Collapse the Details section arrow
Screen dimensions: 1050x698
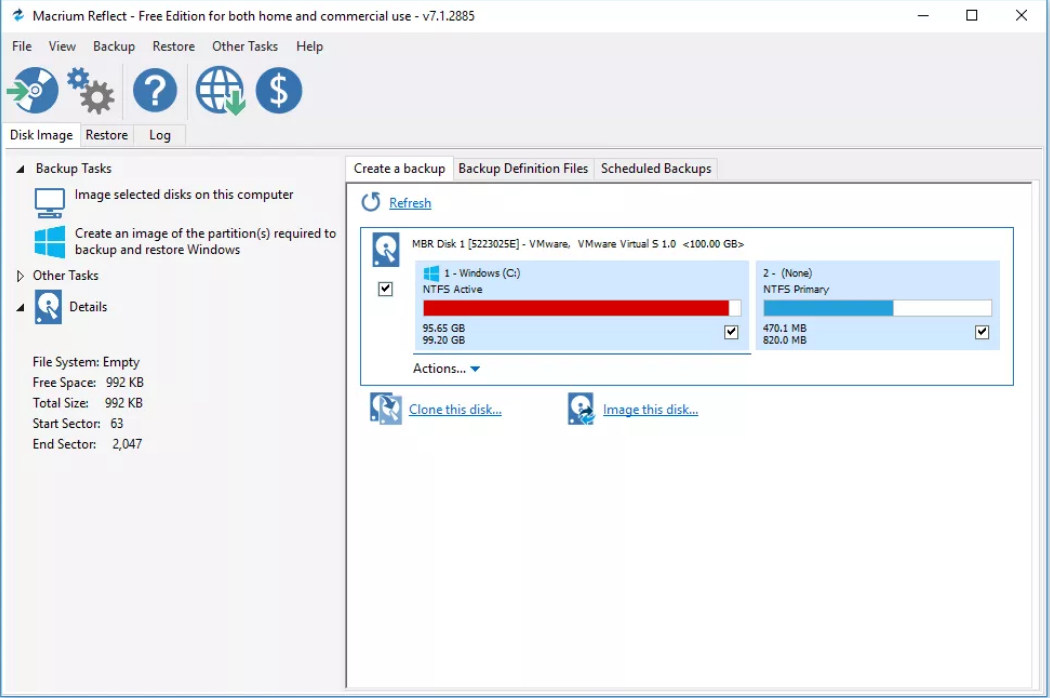point(20,307)
